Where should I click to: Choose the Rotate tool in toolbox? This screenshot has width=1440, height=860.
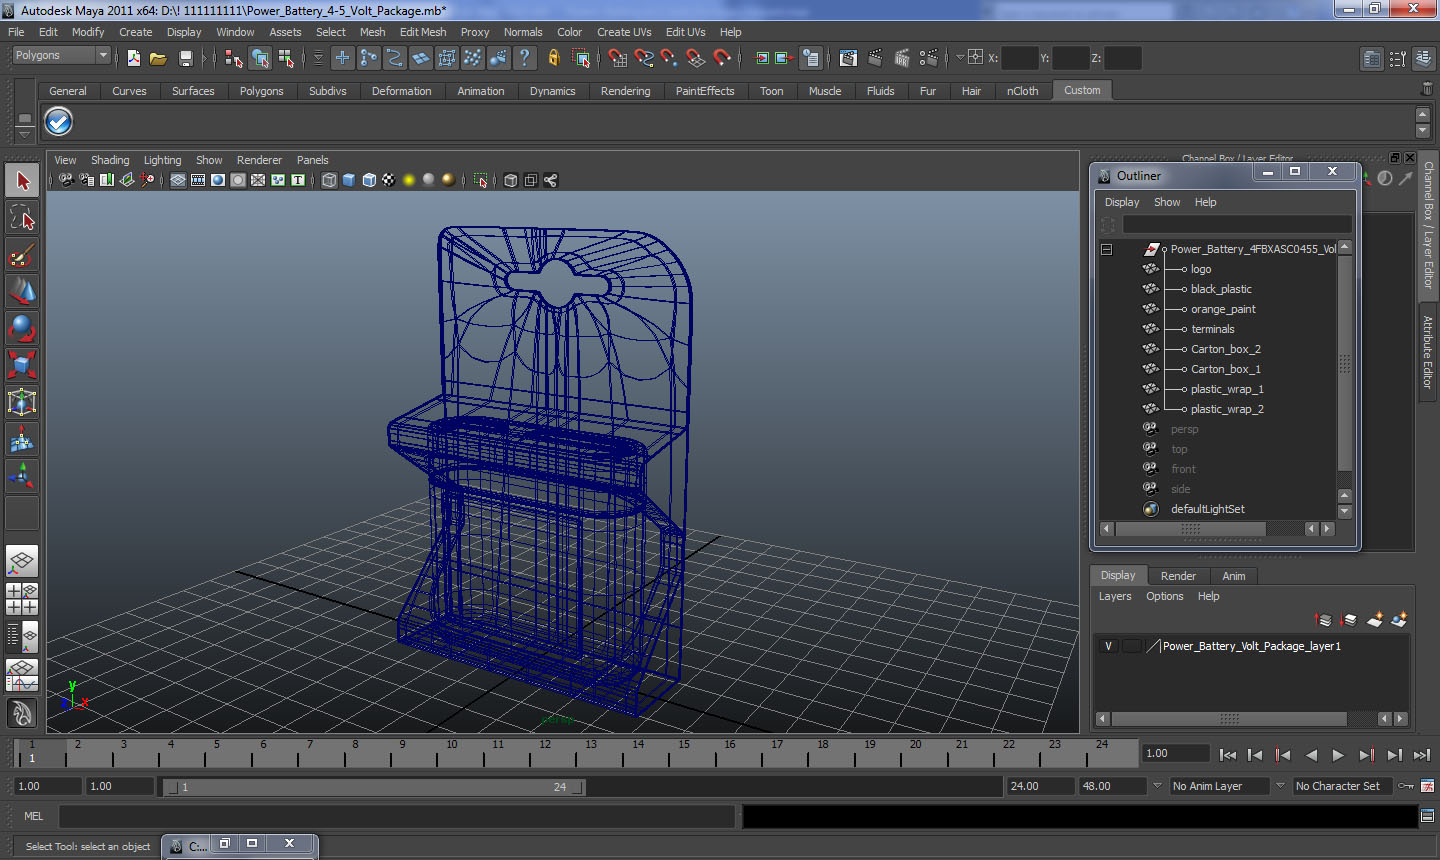click(x=22, y=328)
